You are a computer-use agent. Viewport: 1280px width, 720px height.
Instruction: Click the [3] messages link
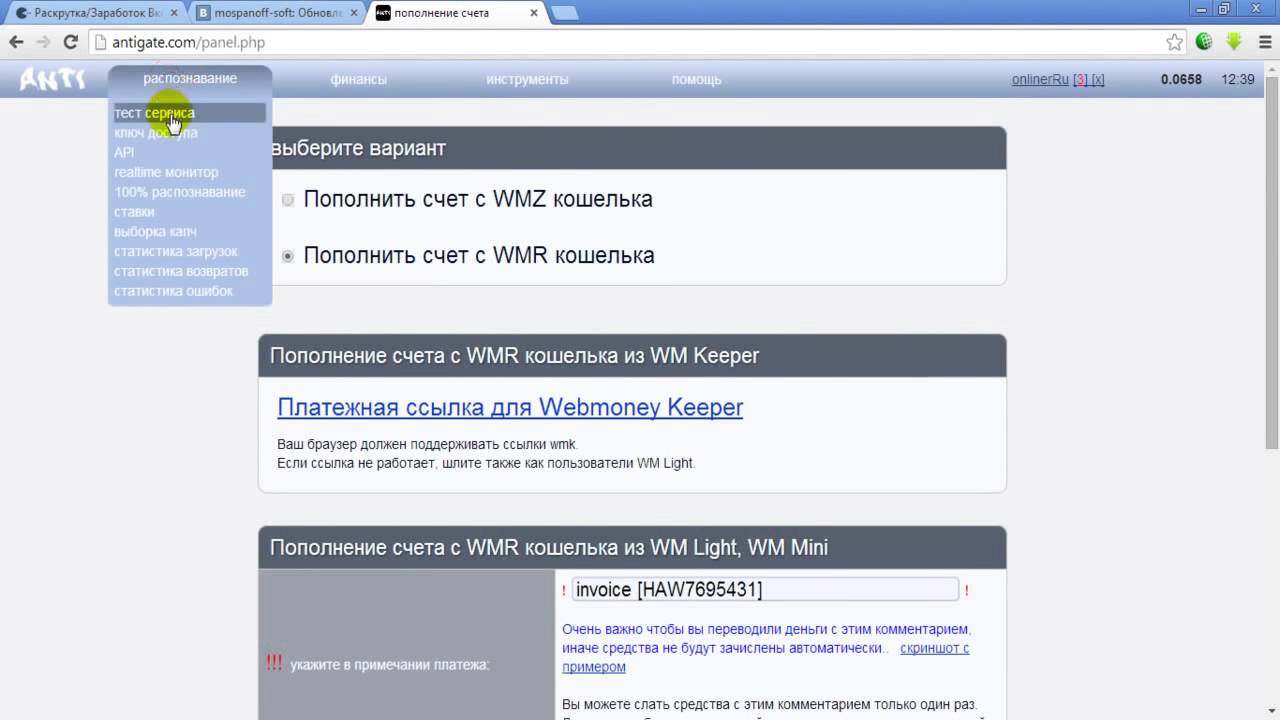[x=1080, y=79]
